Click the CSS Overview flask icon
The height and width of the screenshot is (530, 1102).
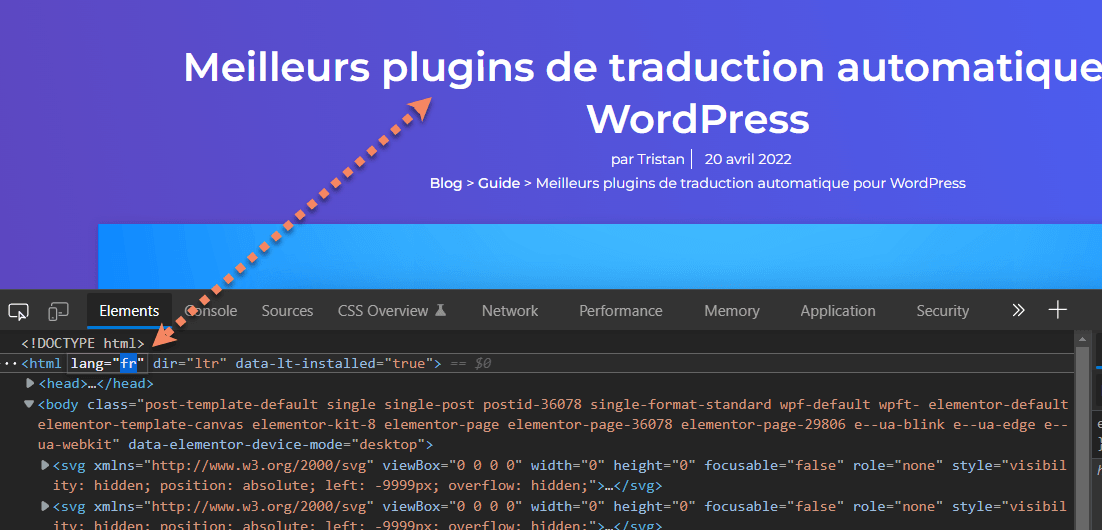(x=441, y=310)
